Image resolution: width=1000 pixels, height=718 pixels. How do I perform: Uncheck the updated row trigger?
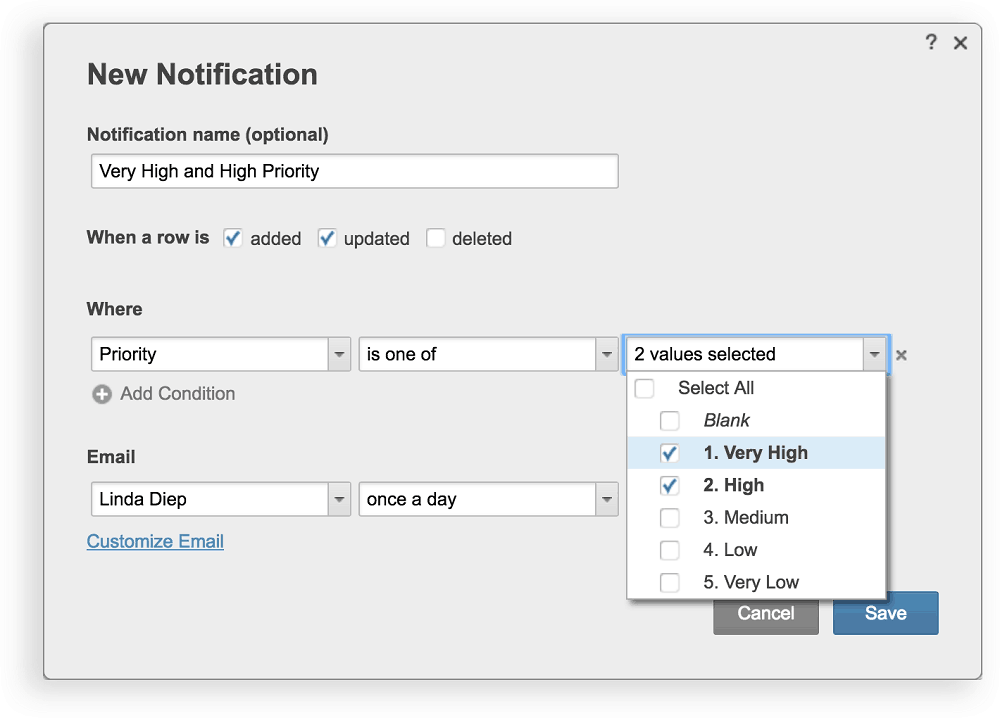click(x=326, y=238)
